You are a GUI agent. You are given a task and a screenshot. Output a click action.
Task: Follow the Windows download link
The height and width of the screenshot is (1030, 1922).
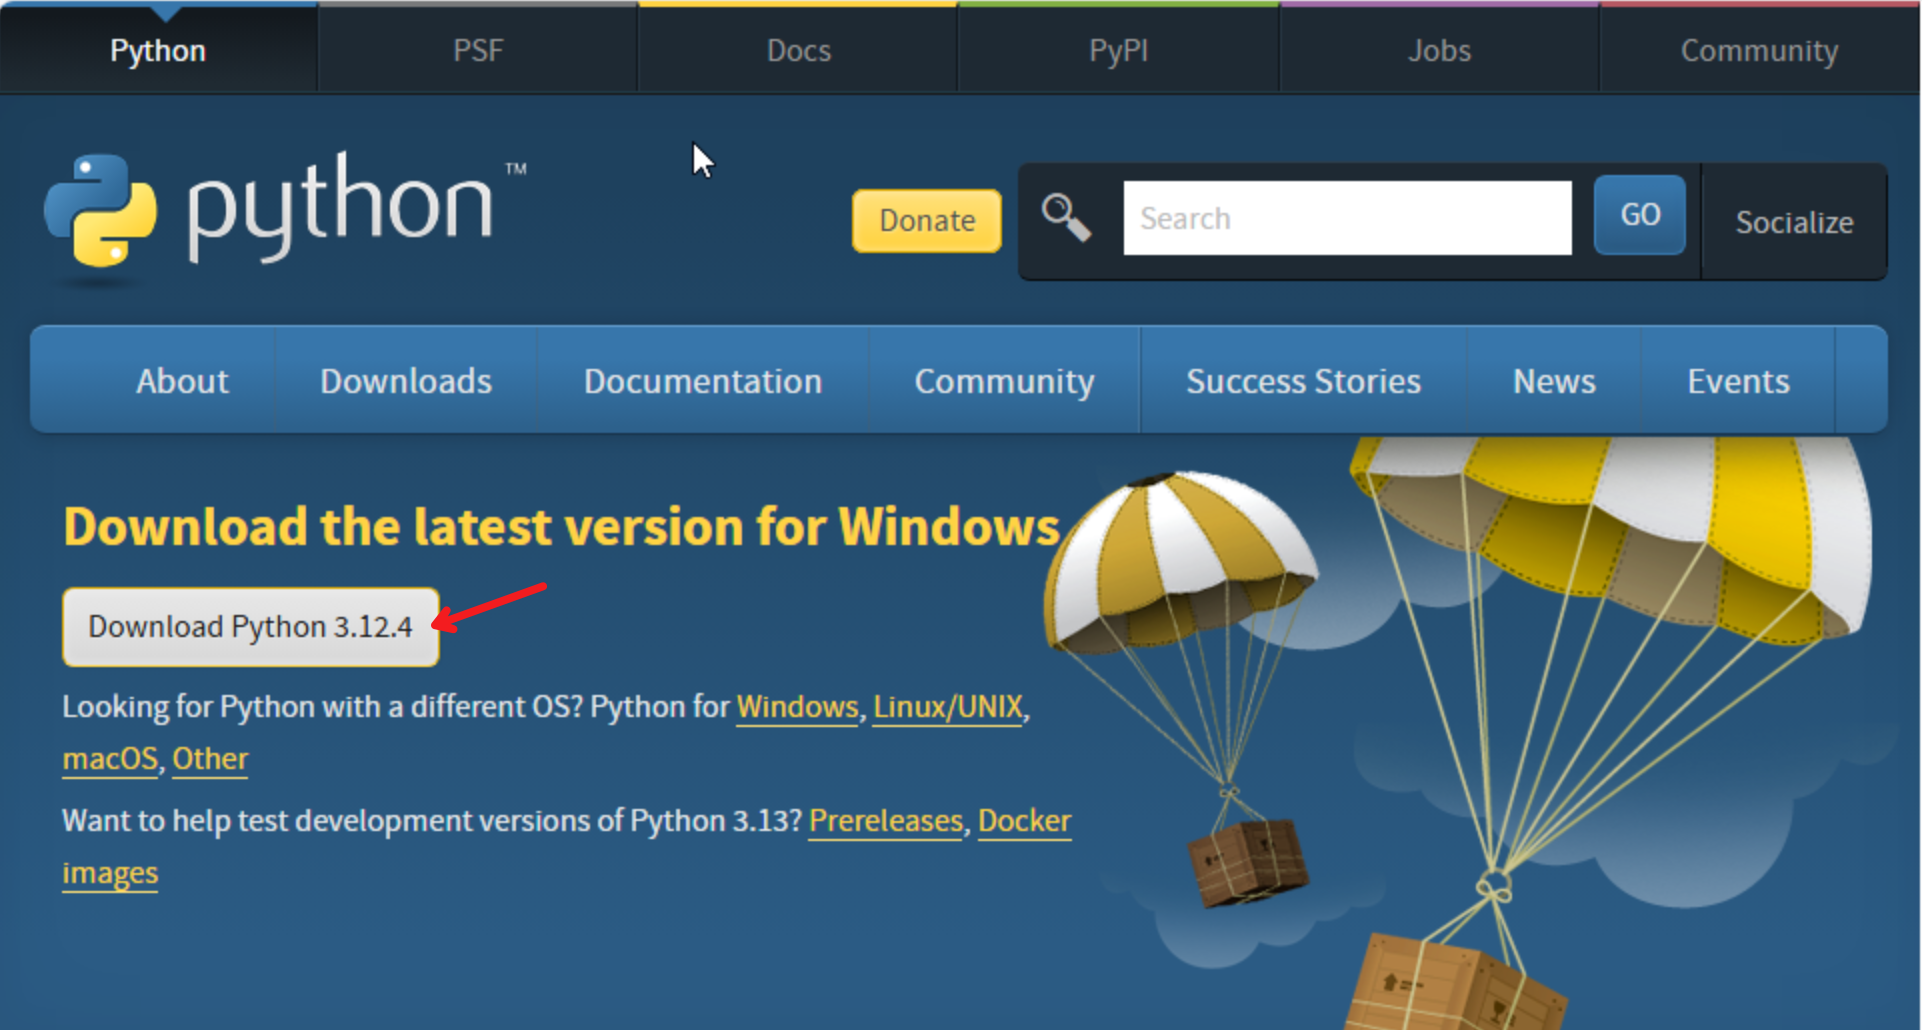click(x=797, y=707)
